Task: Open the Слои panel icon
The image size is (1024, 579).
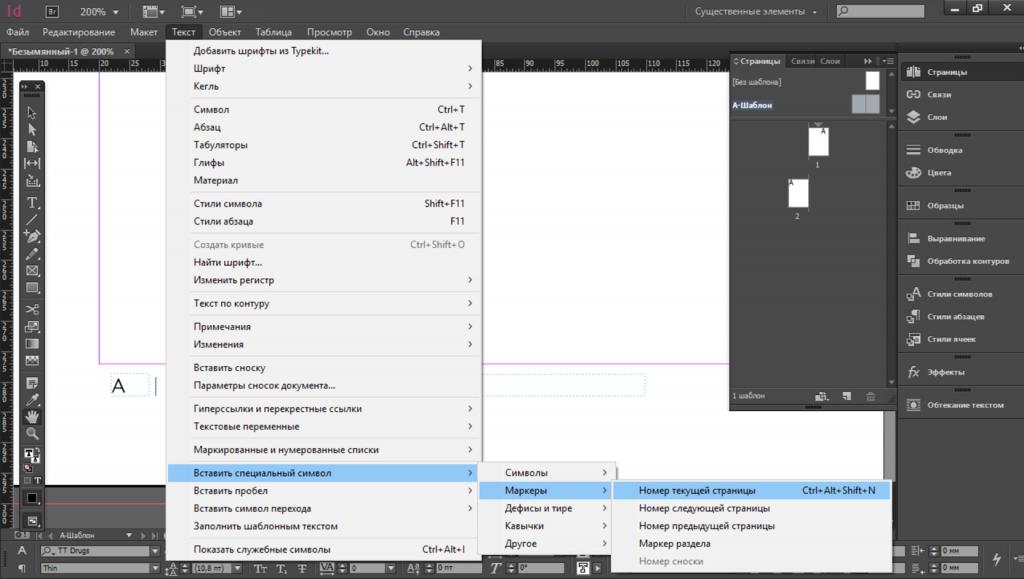Action: pos(937,117)
